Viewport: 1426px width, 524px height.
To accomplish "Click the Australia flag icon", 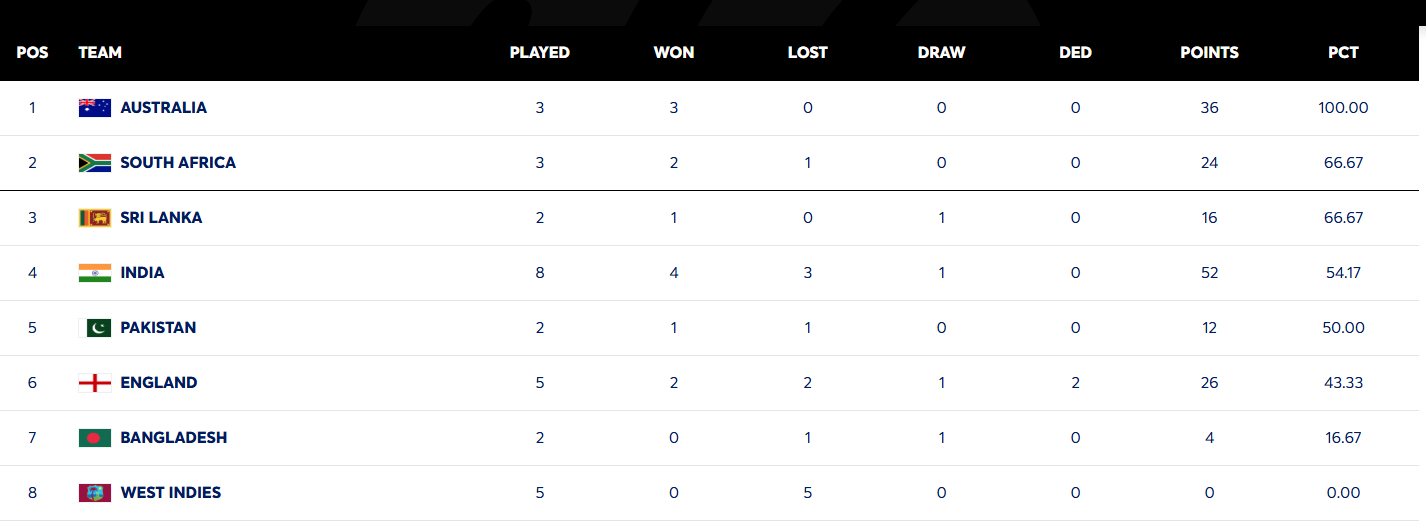I will (x=95, y=108).
